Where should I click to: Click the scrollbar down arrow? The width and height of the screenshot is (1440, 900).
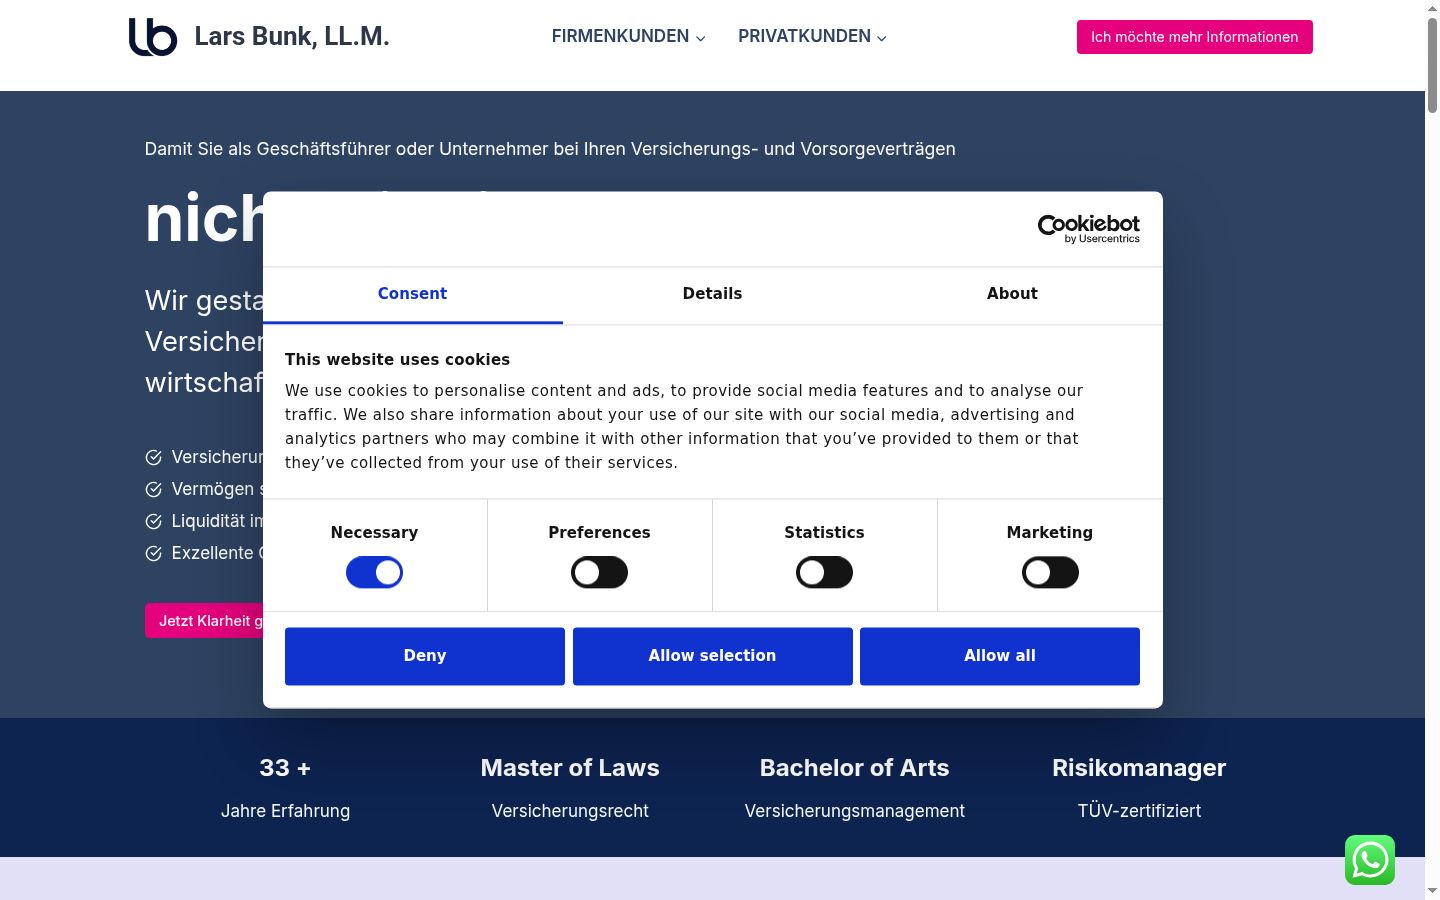1432,891
